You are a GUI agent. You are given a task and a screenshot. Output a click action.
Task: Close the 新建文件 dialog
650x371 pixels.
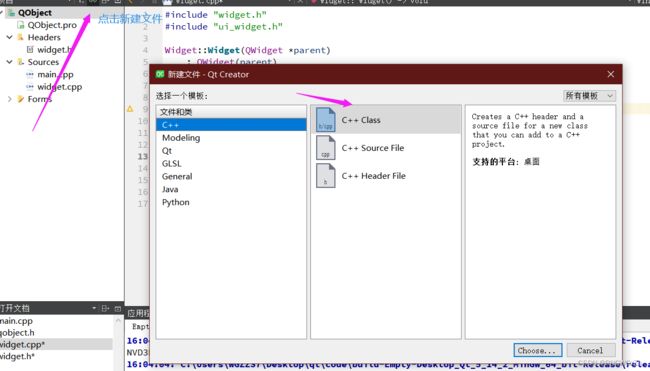click(611, 74)
